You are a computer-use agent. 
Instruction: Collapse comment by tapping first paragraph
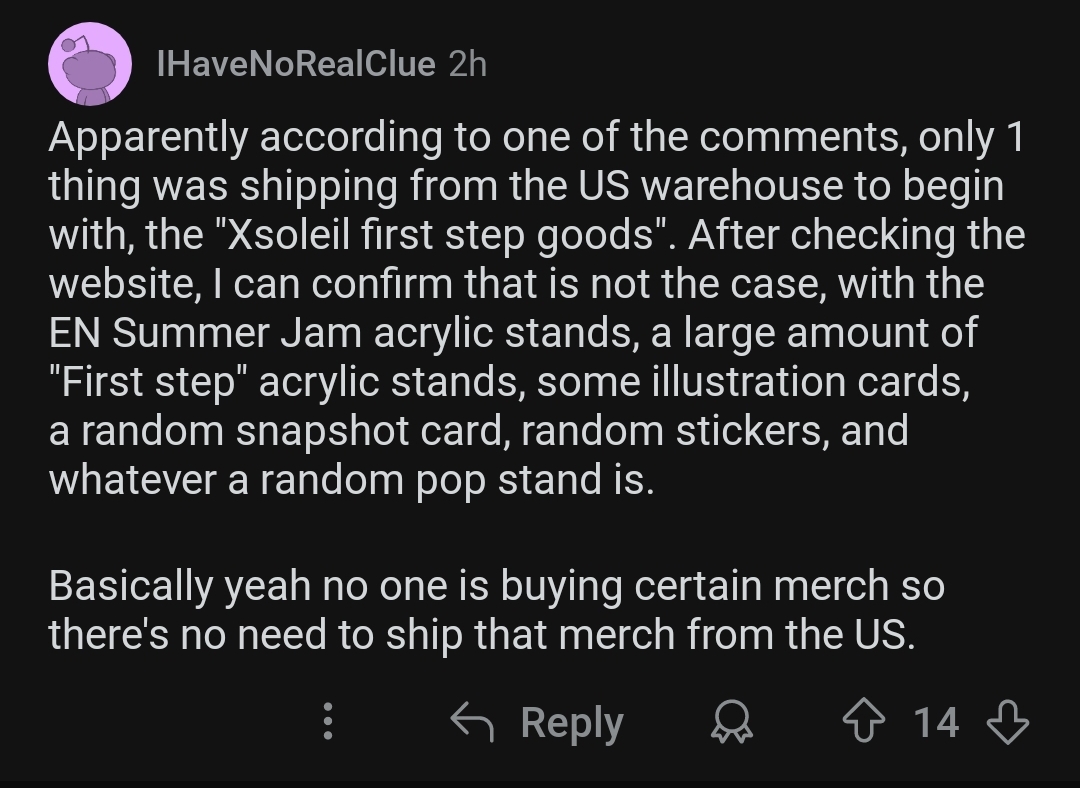[537, 308]
